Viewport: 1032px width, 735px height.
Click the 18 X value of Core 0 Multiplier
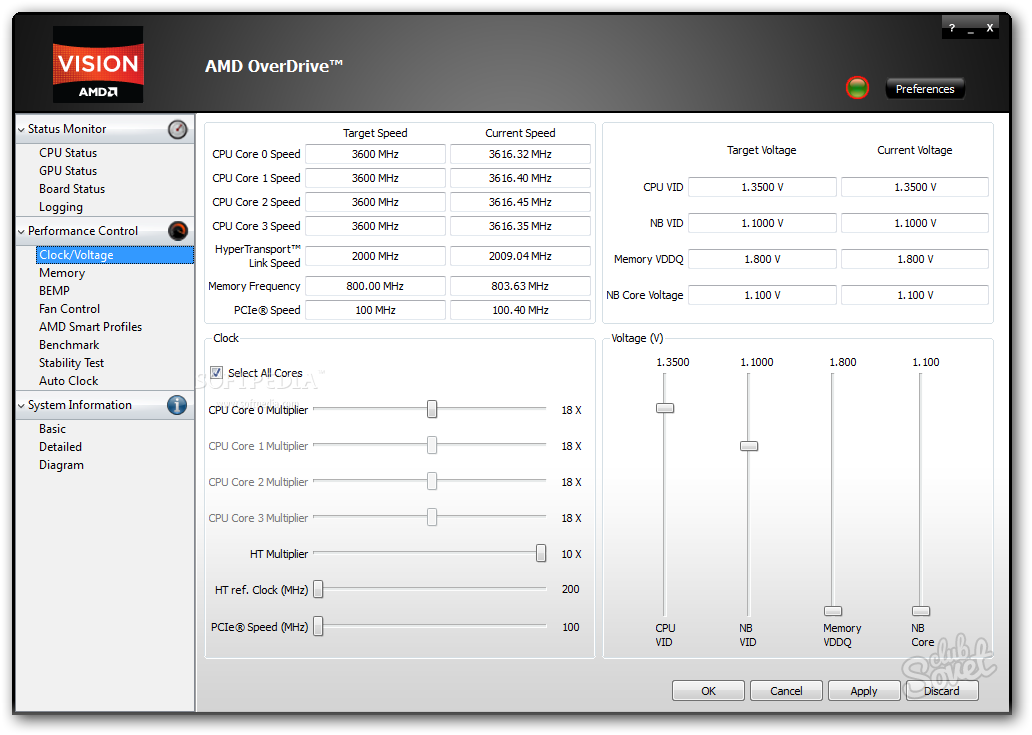tap(571, 410)
